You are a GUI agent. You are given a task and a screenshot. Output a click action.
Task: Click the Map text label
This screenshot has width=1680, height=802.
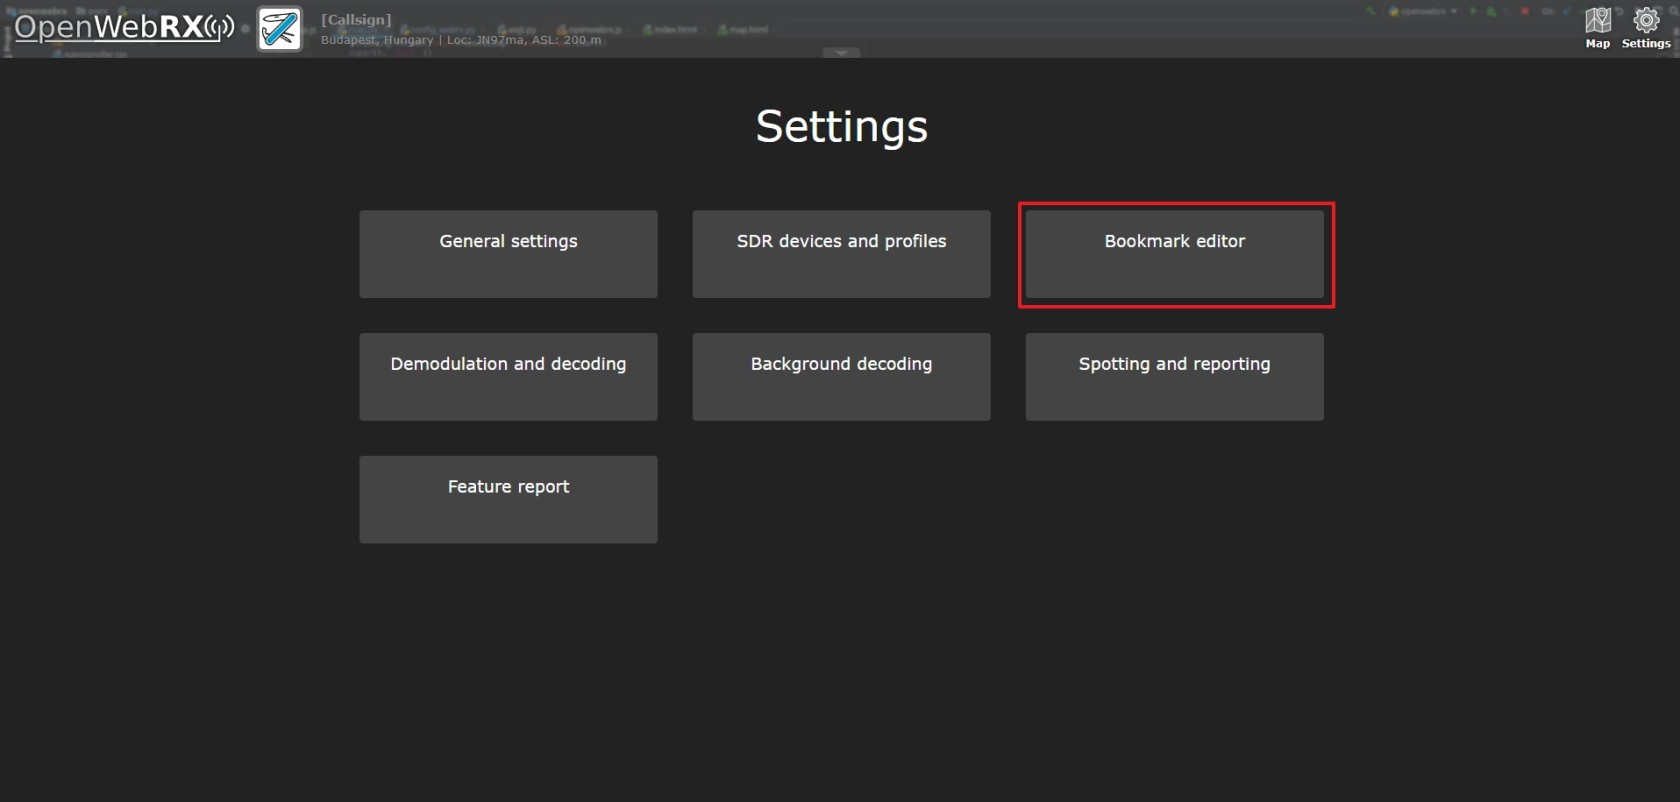pos(1598,43)
